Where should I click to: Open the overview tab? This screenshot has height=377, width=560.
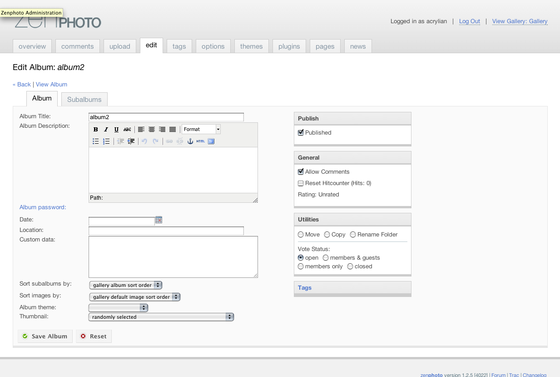point(32,46)
